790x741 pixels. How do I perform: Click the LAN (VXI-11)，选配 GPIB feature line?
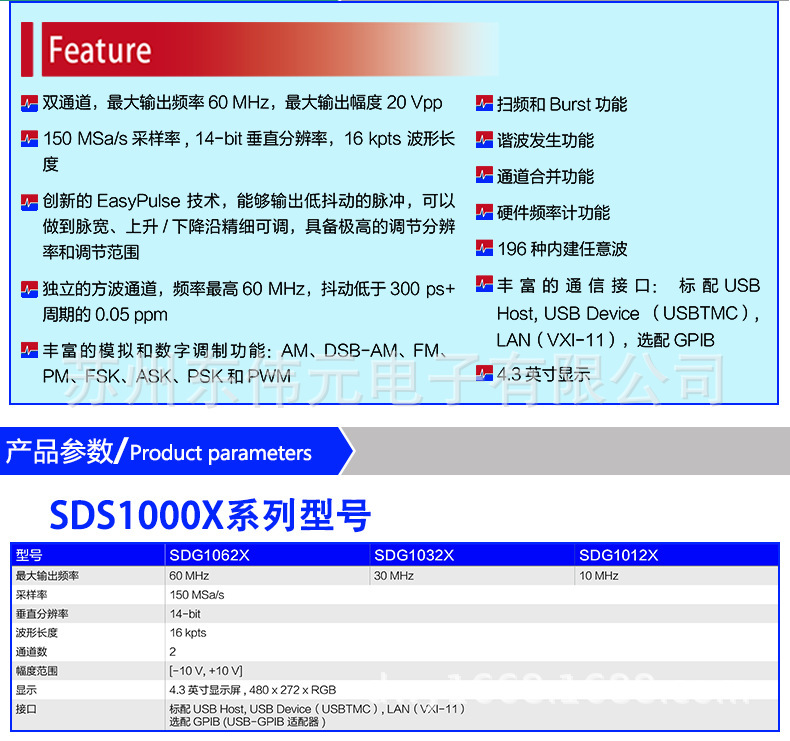pos(606,340)
